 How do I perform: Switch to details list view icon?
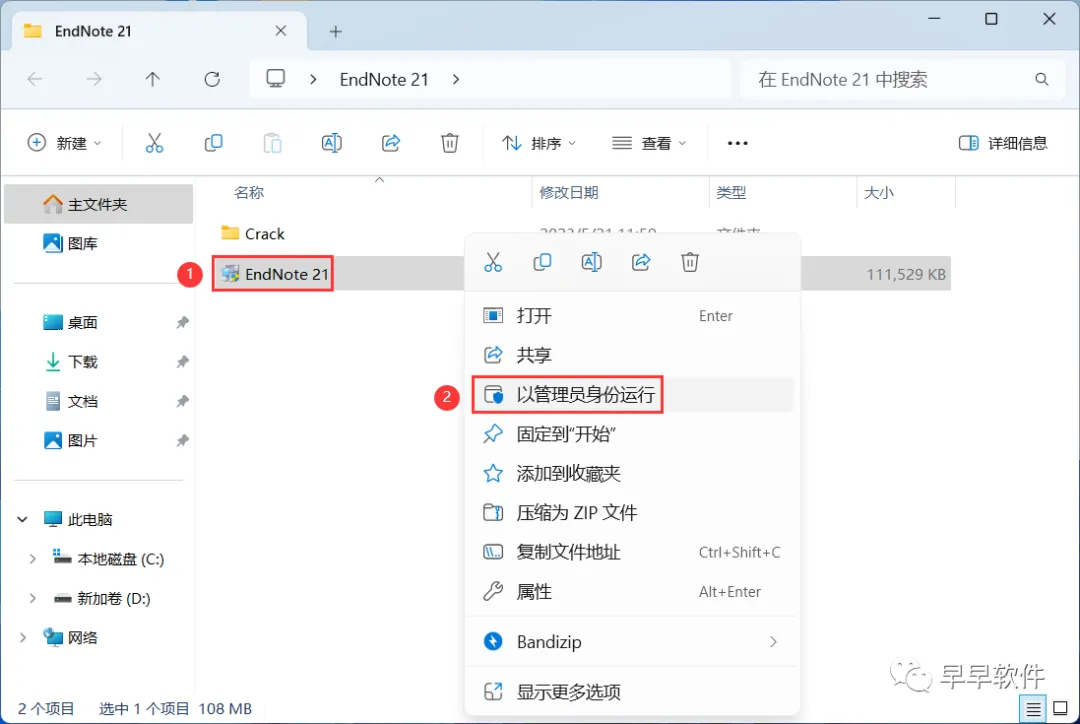coord(1033,708)
